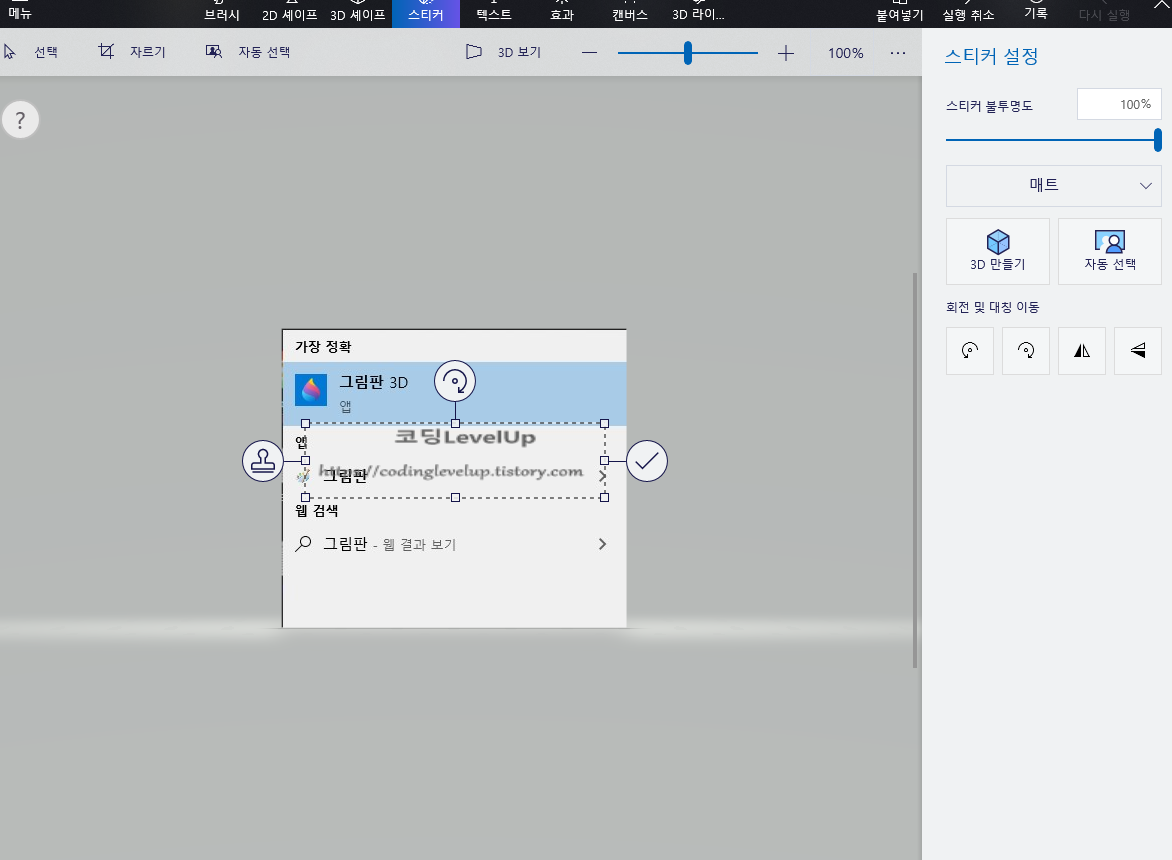The height and width of the screenshot is (860, 1172).
Task: Click the 가장 정확 heading on the canvas
Action: 323,347
